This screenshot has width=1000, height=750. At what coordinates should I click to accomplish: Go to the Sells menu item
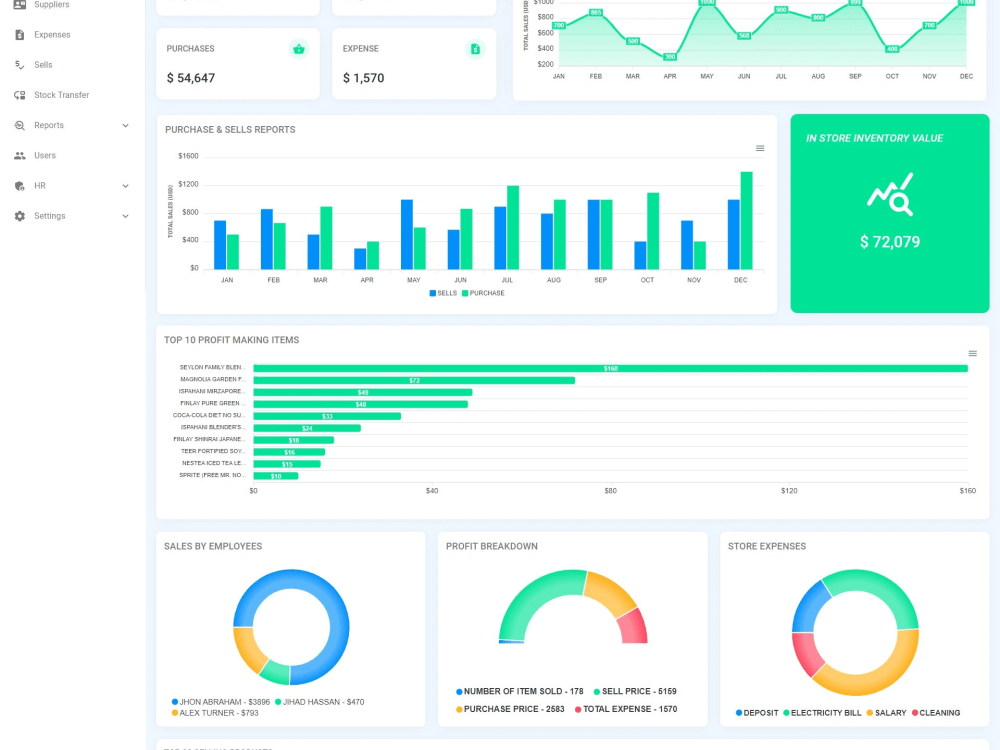[x=43, y=64]
